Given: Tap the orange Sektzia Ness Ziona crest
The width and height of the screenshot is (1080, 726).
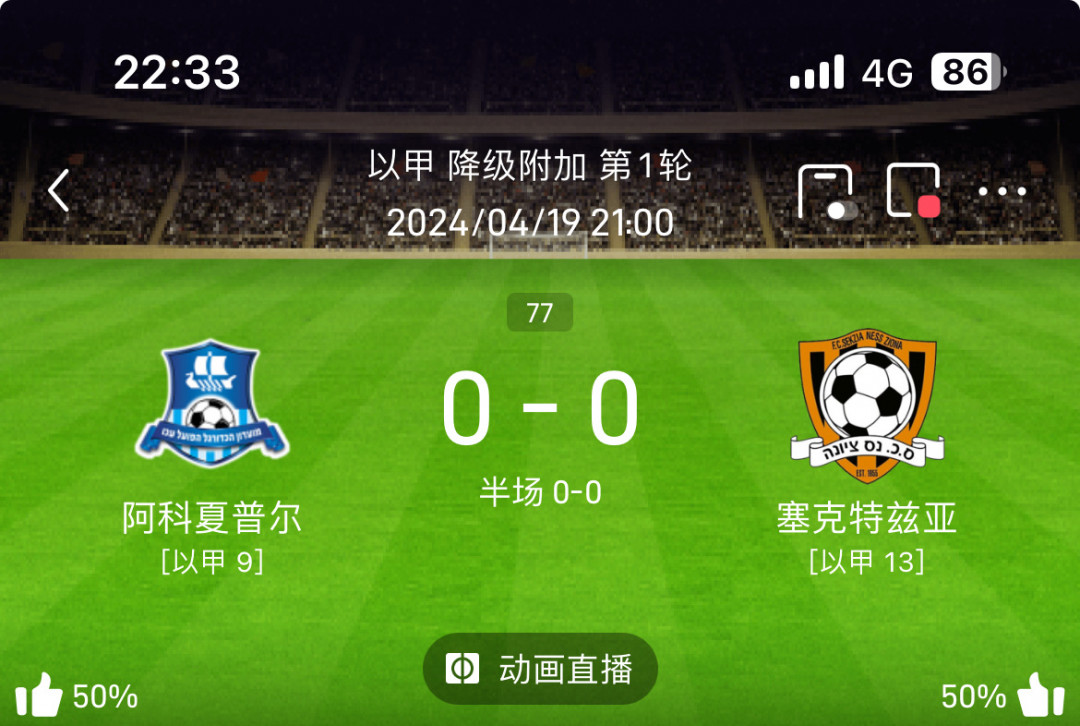Looking at the screenshot, I should point(867,405).
